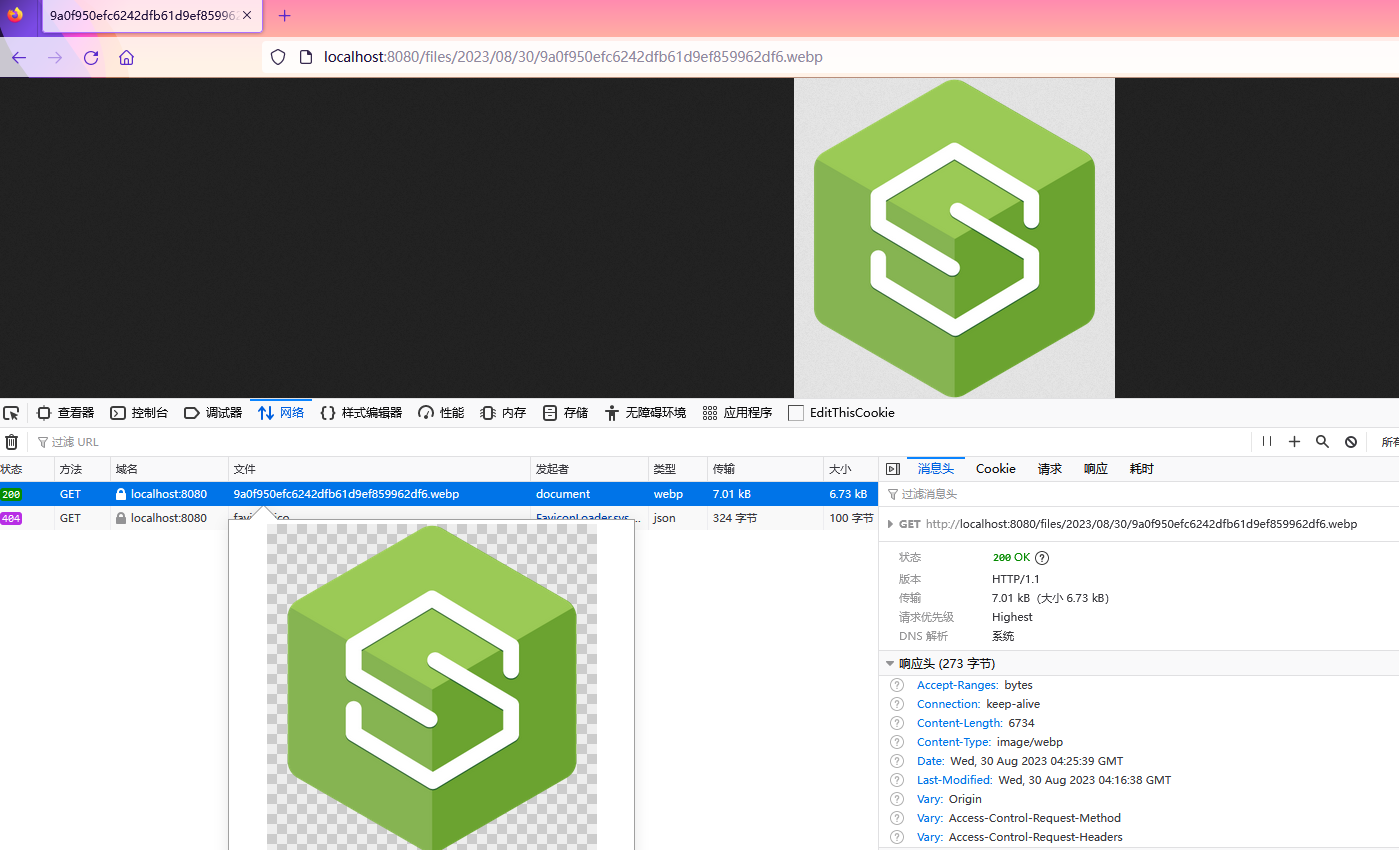Click help icon next to 200 OK
This screenshot has height=850, width=1399.
point(1042,558)
